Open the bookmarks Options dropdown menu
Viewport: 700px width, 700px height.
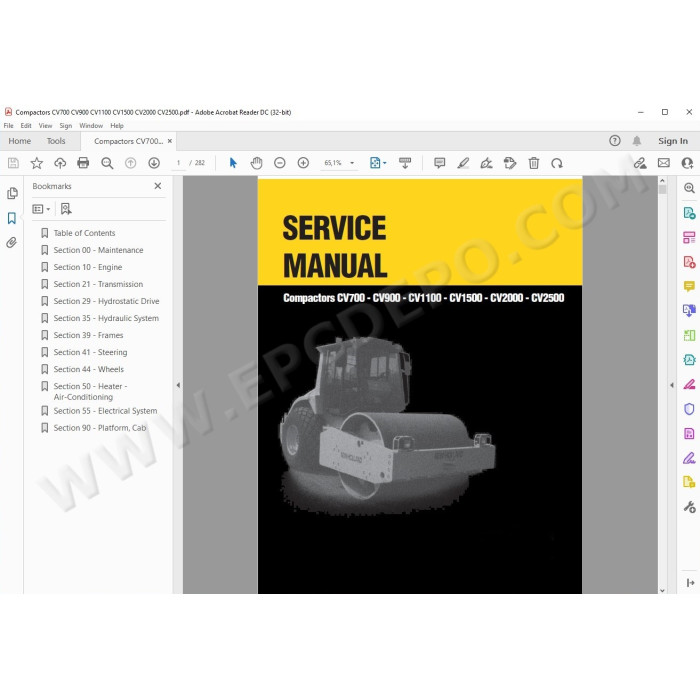coord(41,209)
